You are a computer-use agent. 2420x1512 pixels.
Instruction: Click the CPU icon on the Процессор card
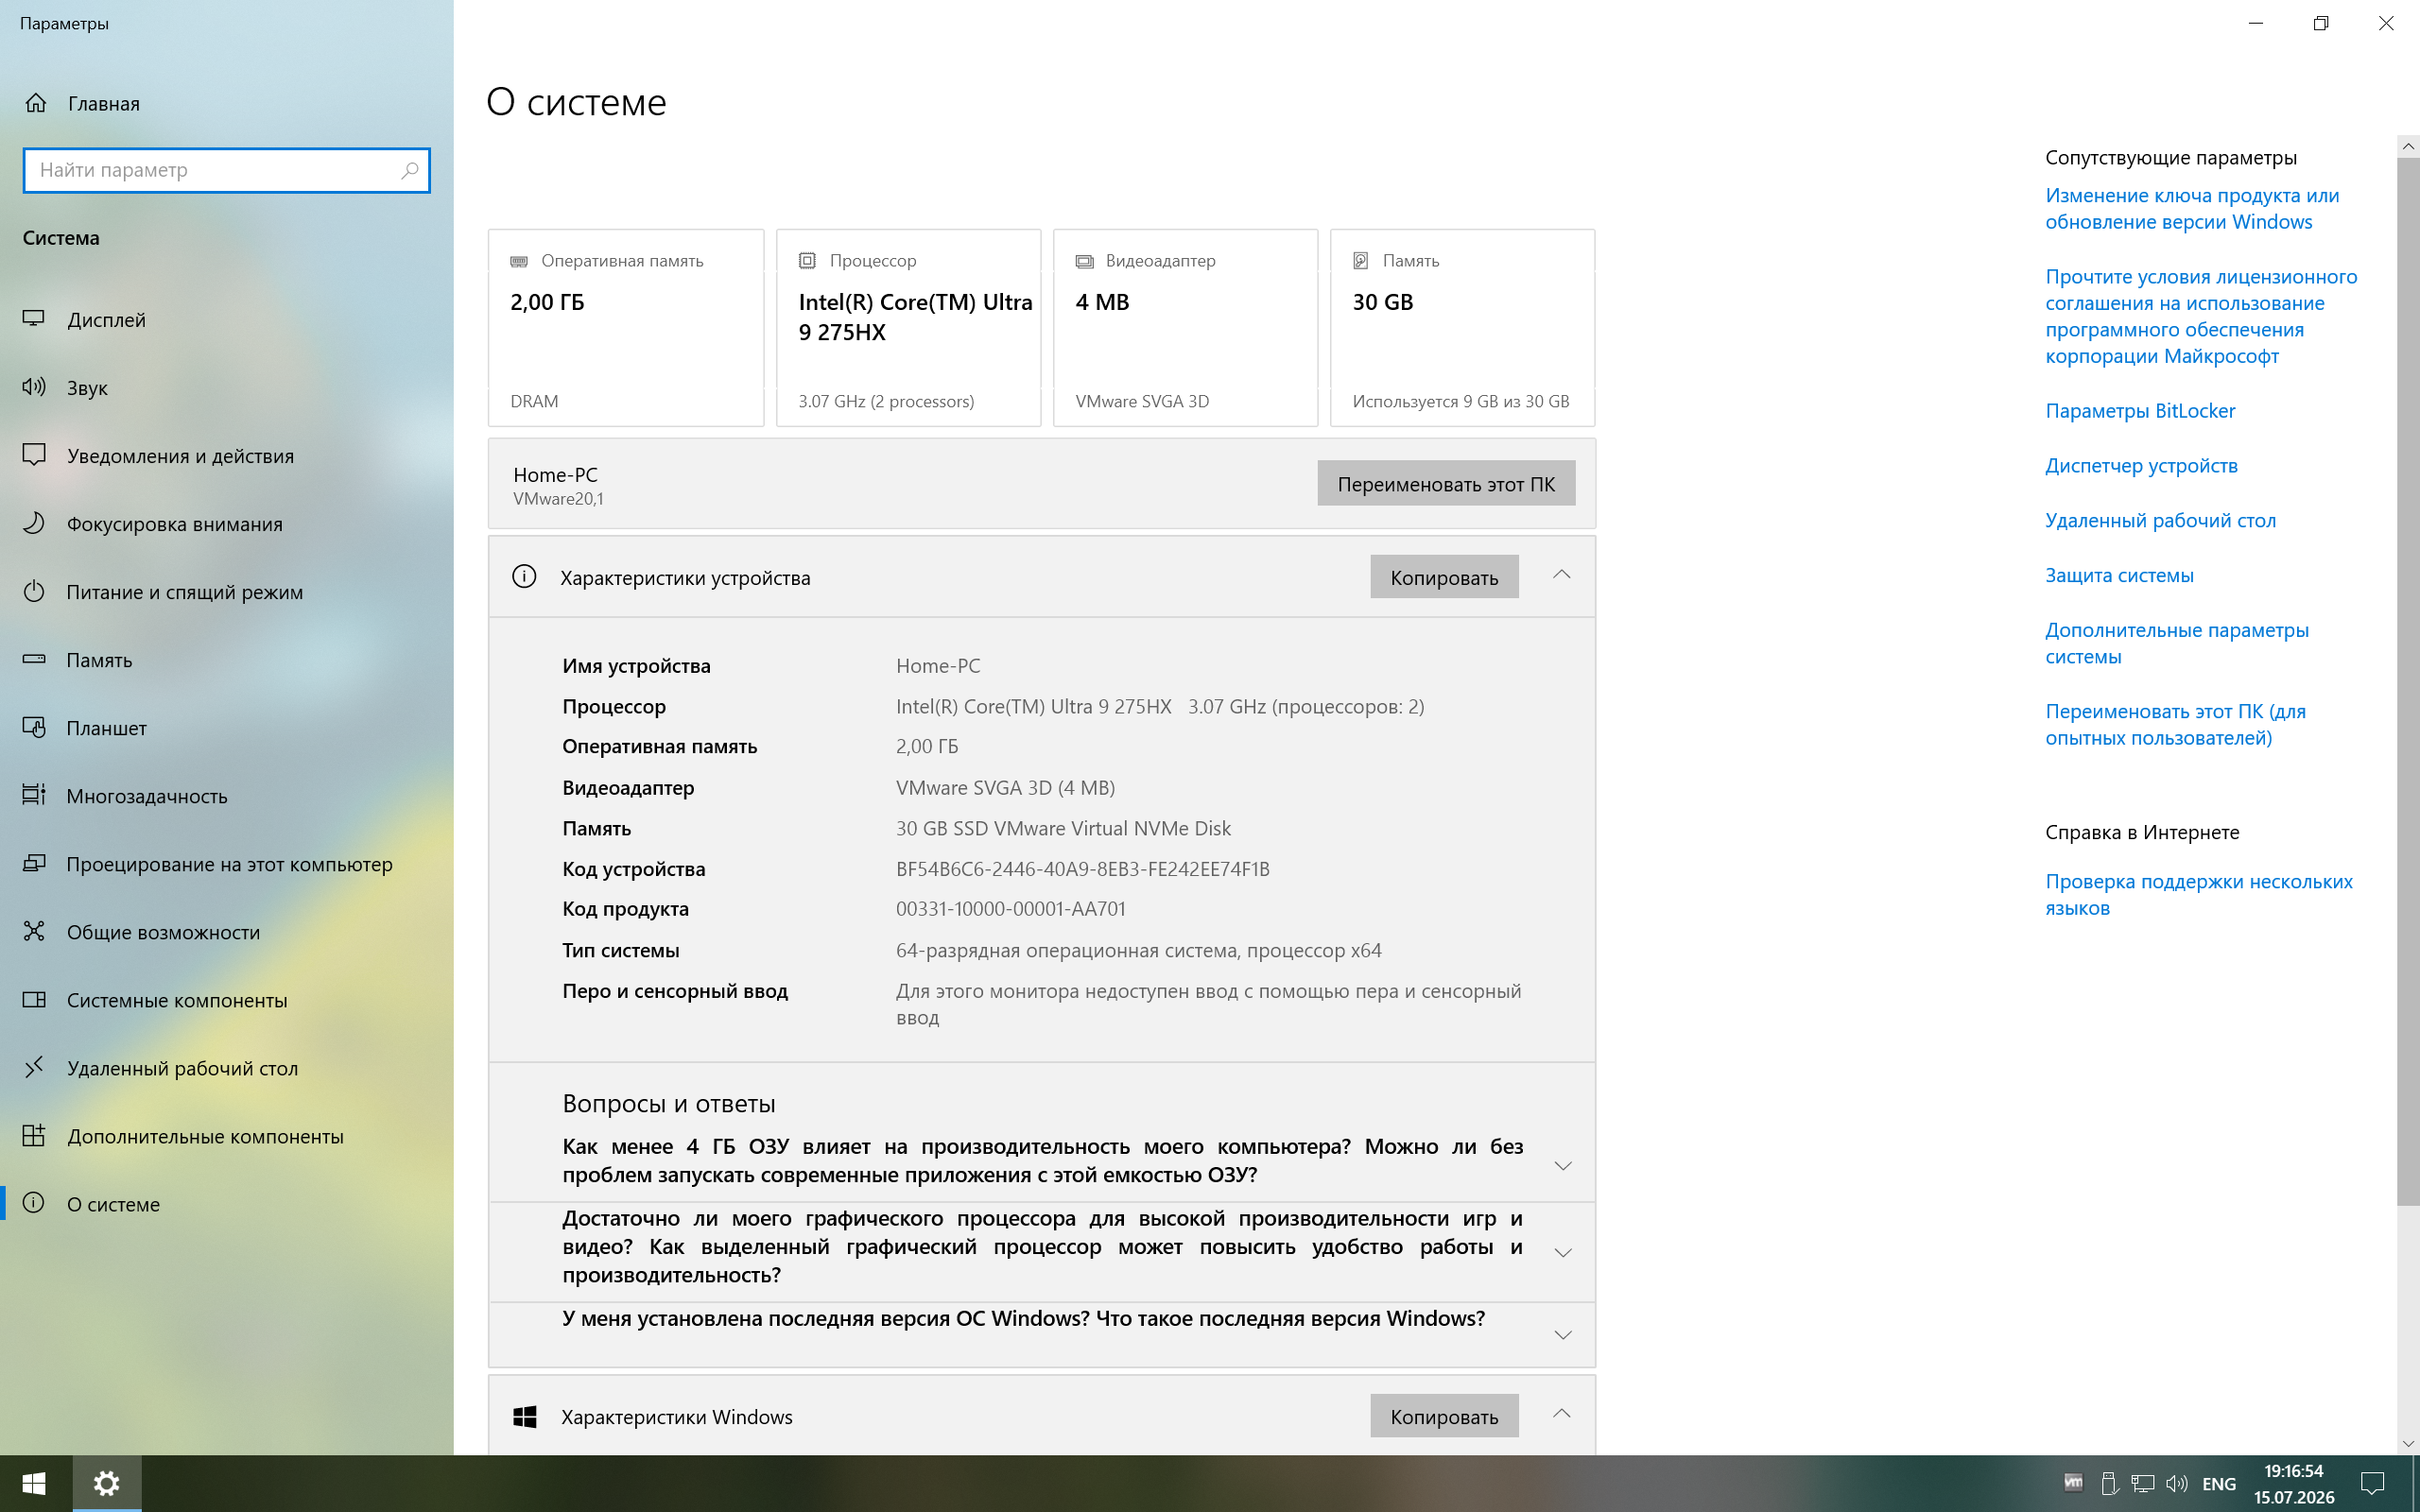807,261
